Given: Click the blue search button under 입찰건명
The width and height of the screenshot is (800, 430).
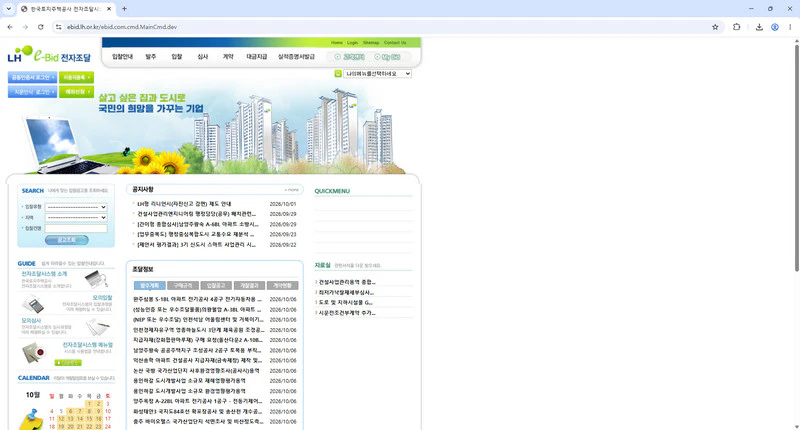Looking at the screenshot, I should [66, 240].
